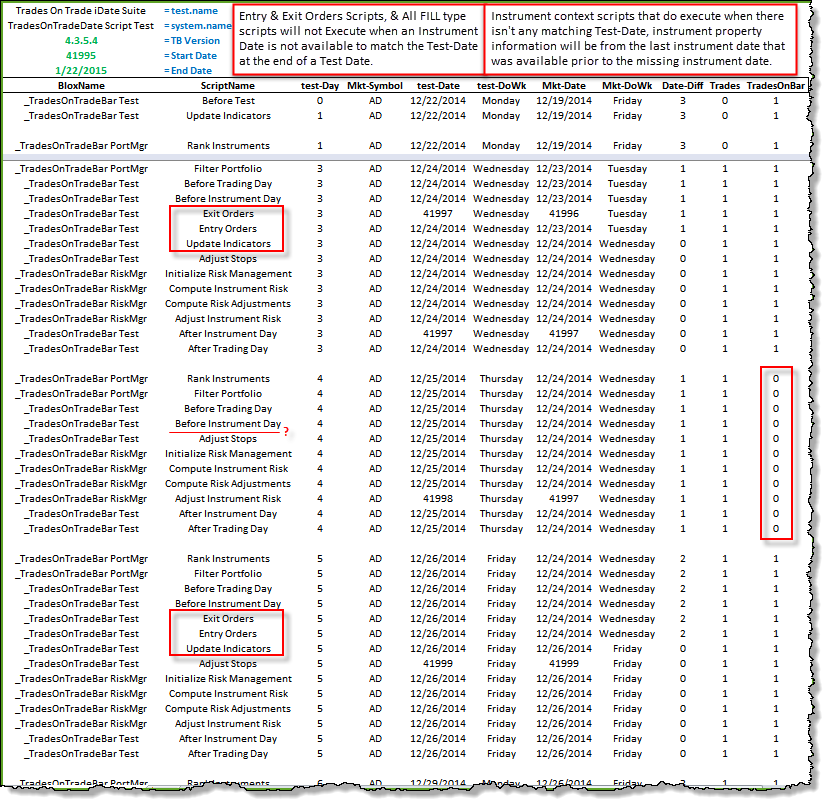The width and height of the screenshot is (830, 806).
Task: Select the '= End Date' label cell
Action: click(190, 70)
